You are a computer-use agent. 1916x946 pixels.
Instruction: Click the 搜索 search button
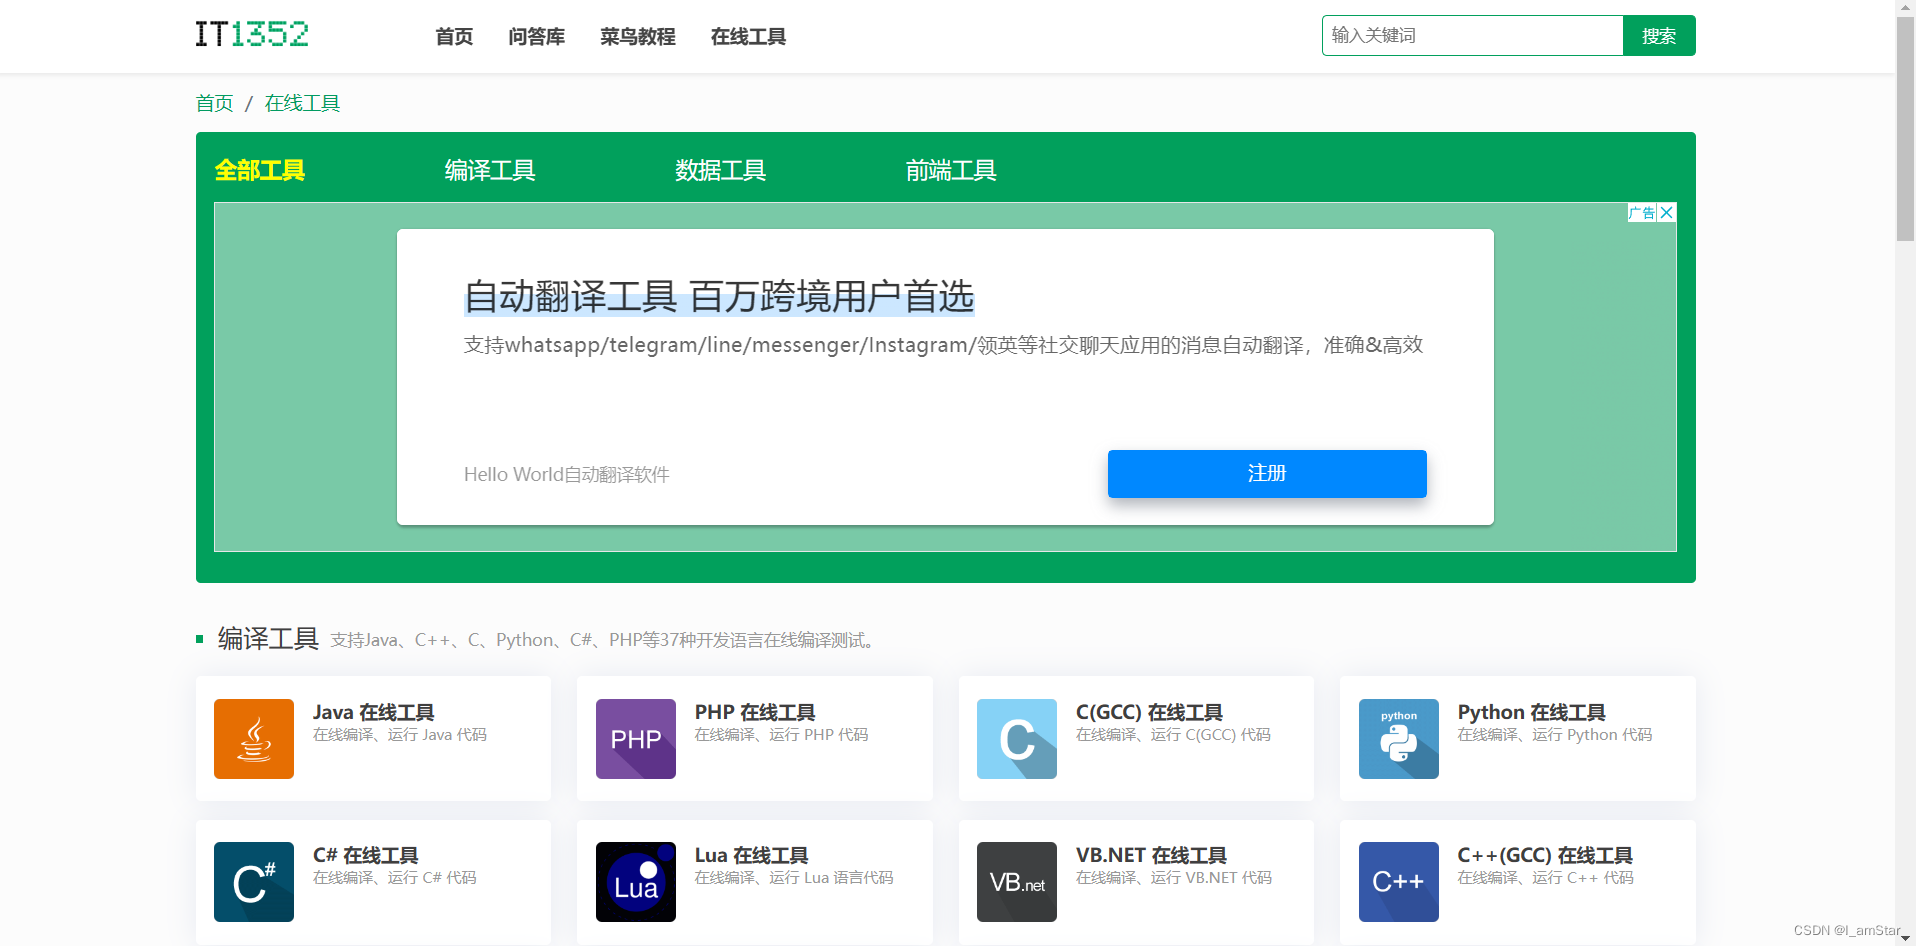pyautogui.click(x=1659, y=36)
